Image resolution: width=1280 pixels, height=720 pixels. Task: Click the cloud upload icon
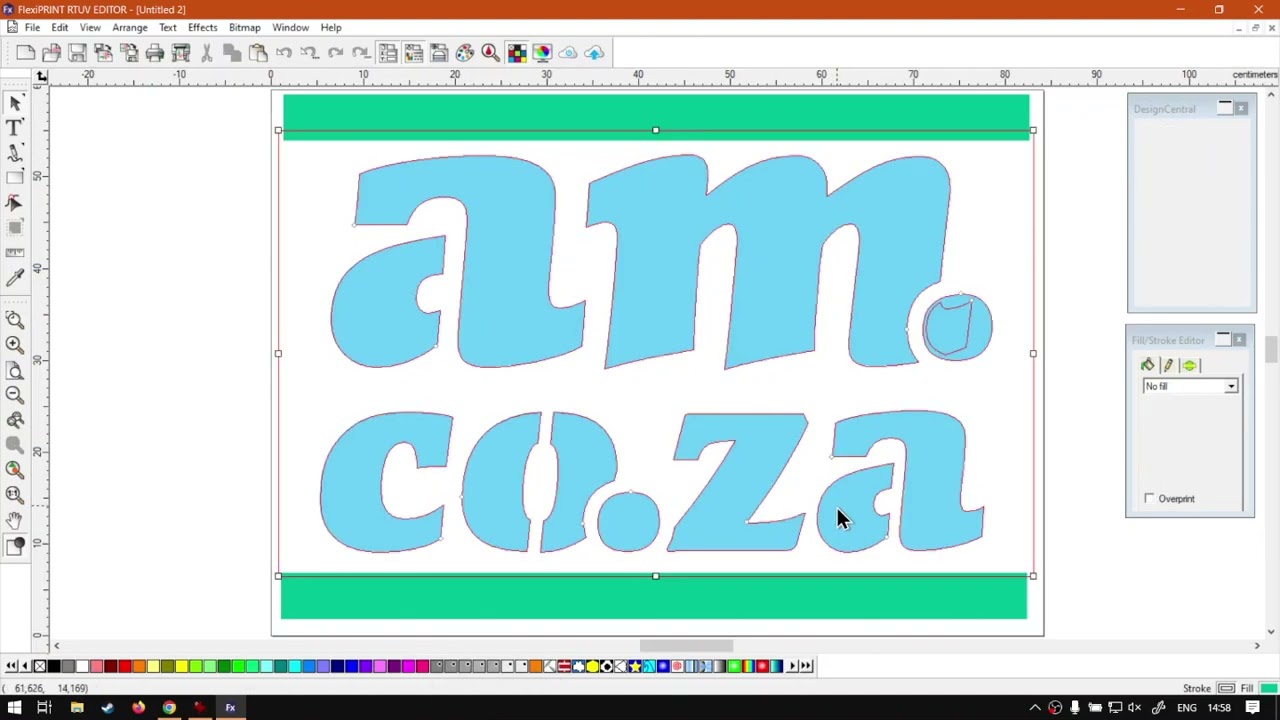(594, 53)
